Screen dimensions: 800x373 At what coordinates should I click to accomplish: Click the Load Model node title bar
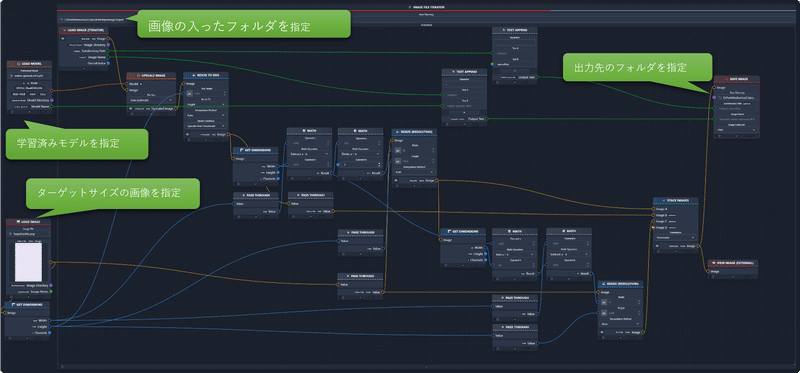click(x=29, y=64)
